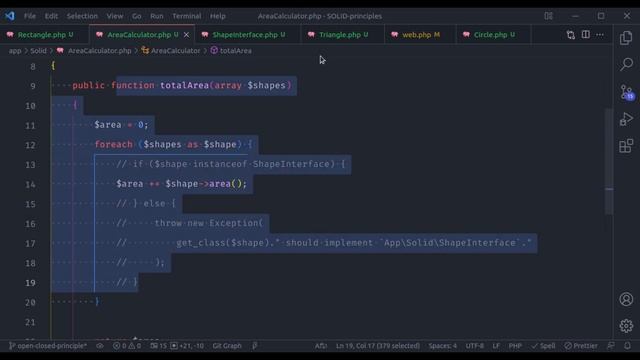The height and width of the screenshot is (360, 640).
Task: Click the editor vertical scrollbar thumb
Action: [x=609, y=161]
